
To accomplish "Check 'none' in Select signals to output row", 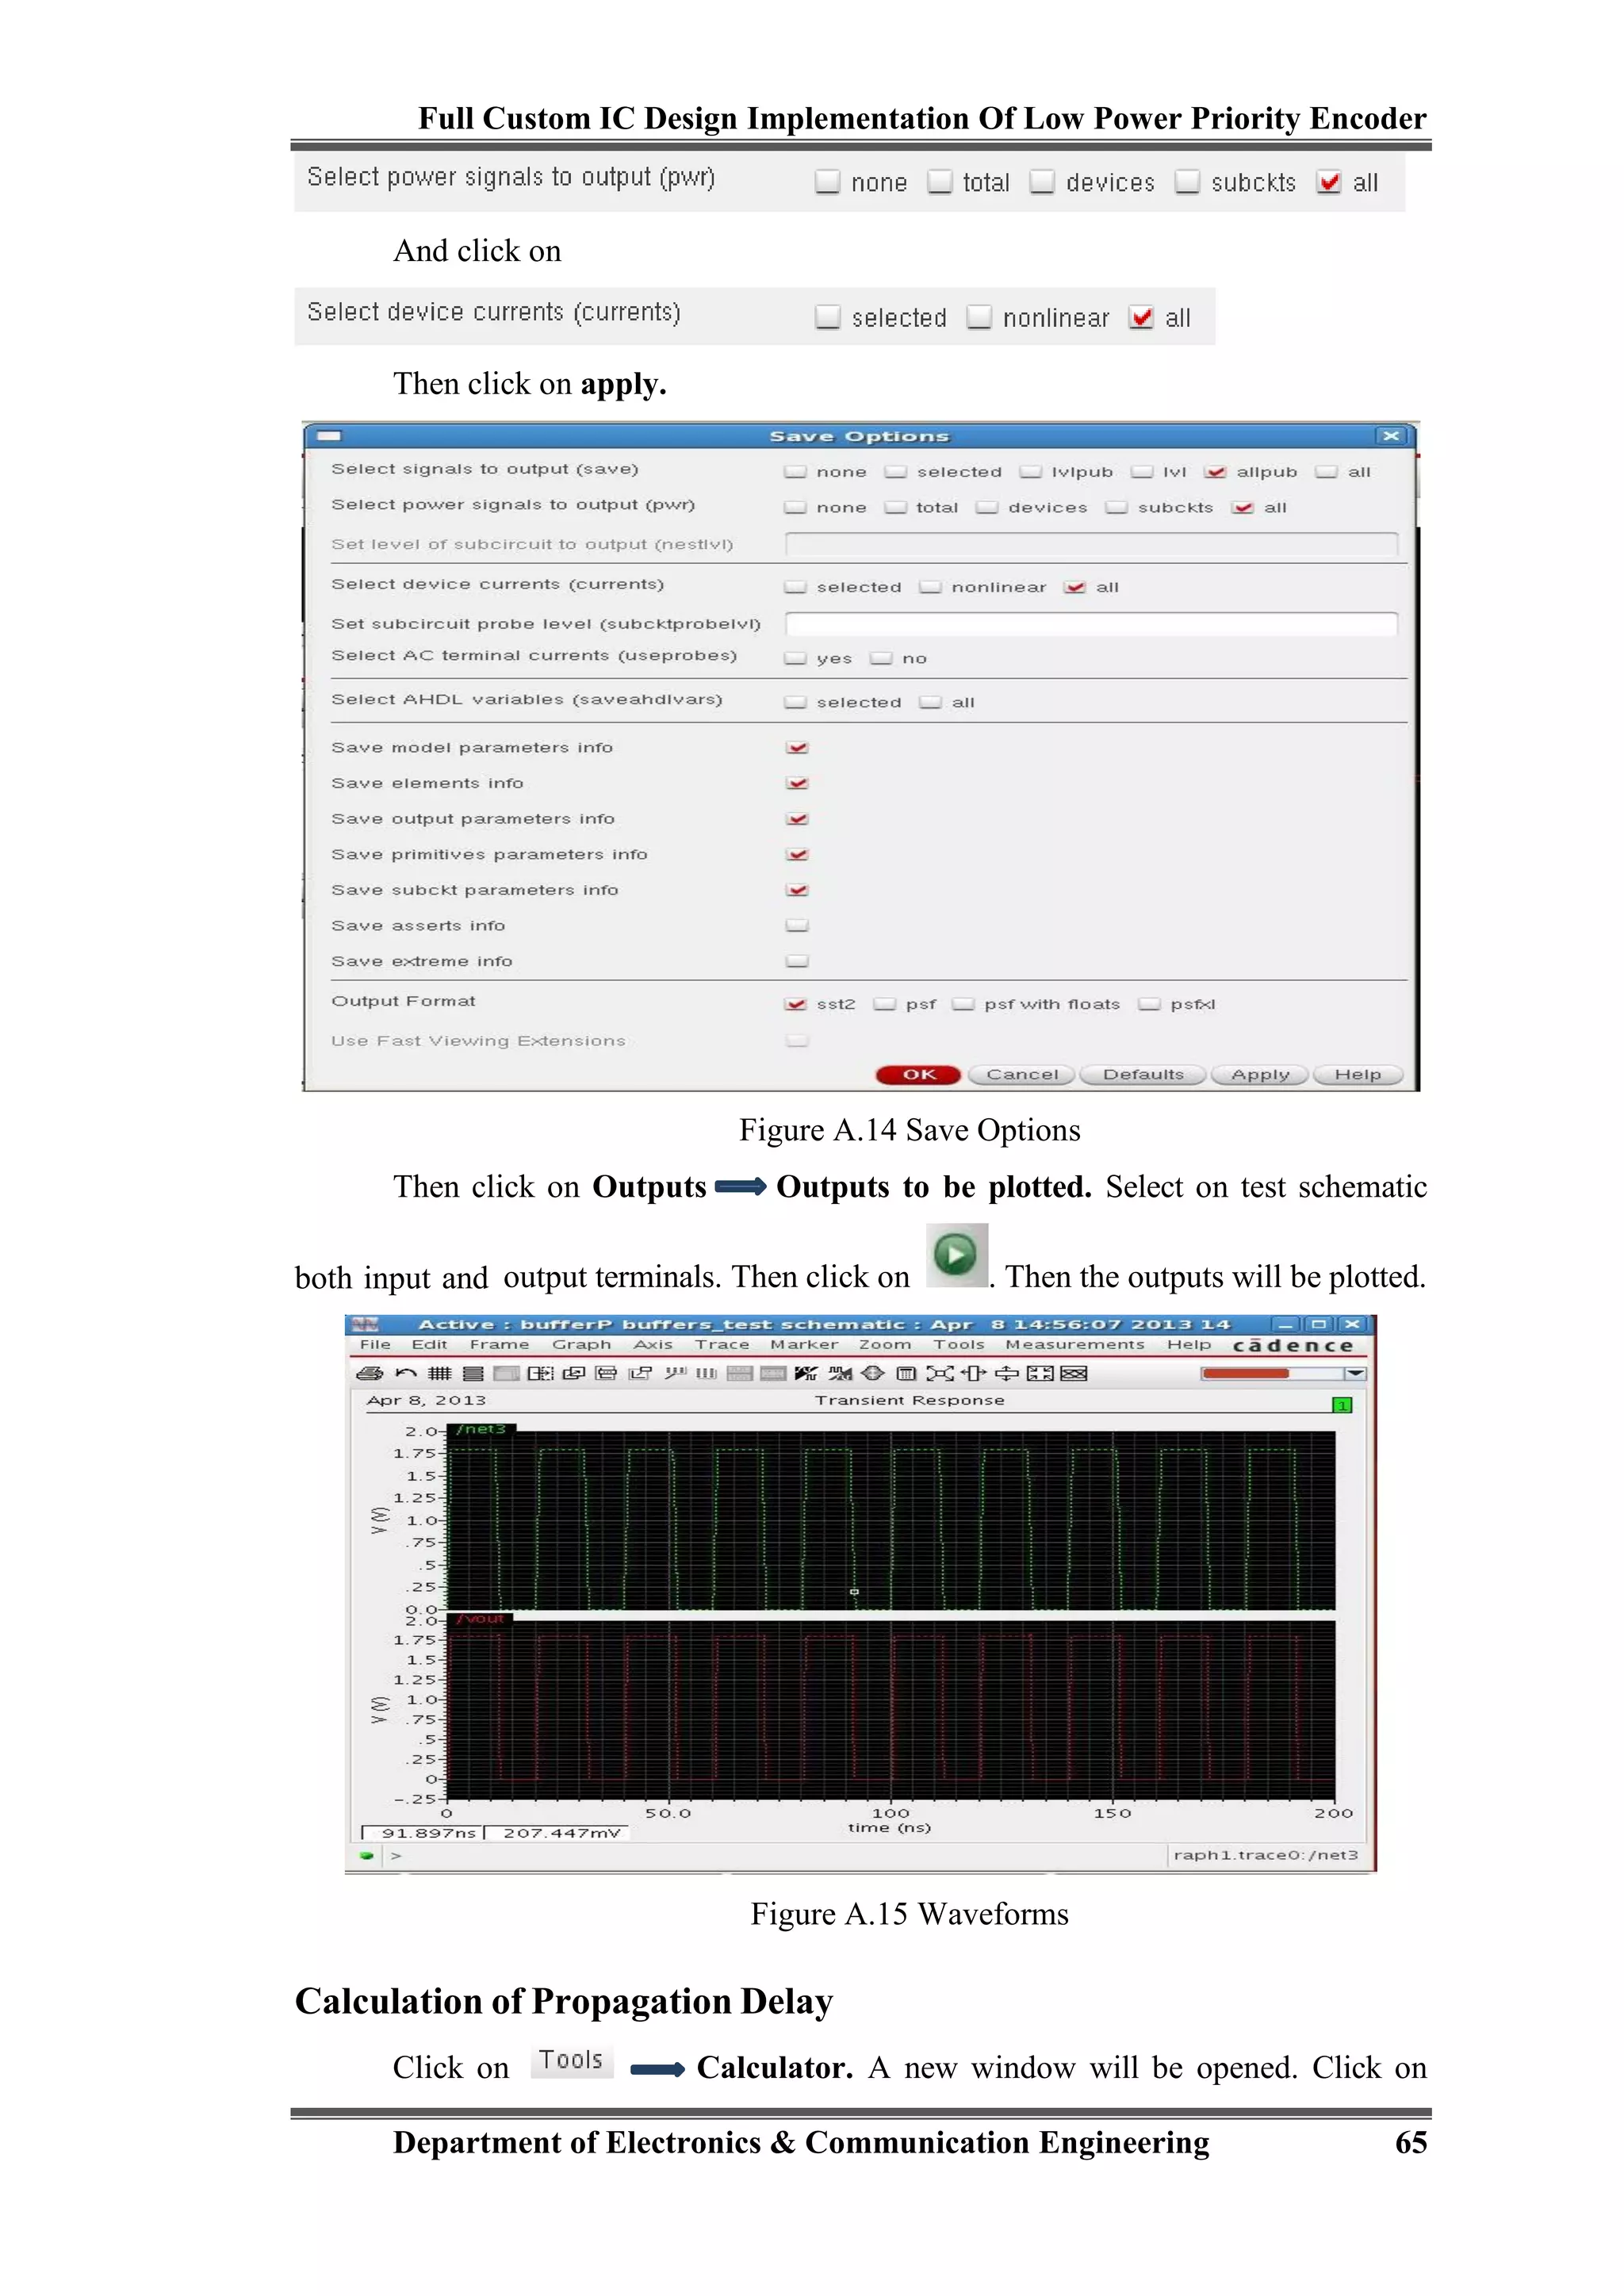I will click(795, 472).
